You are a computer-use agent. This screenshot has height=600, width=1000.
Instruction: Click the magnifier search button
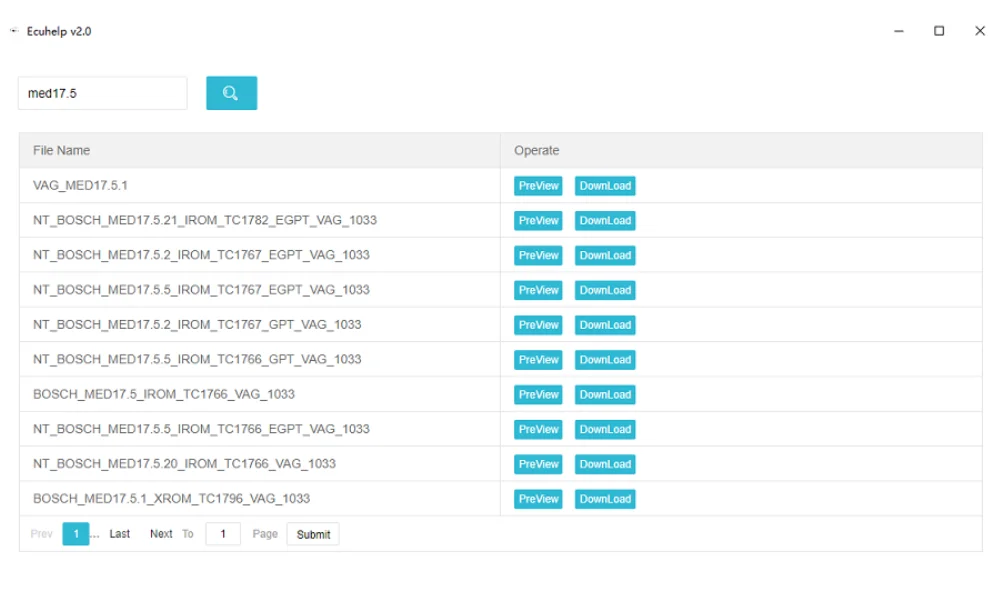pyautogui.click(x=232, y=93)
